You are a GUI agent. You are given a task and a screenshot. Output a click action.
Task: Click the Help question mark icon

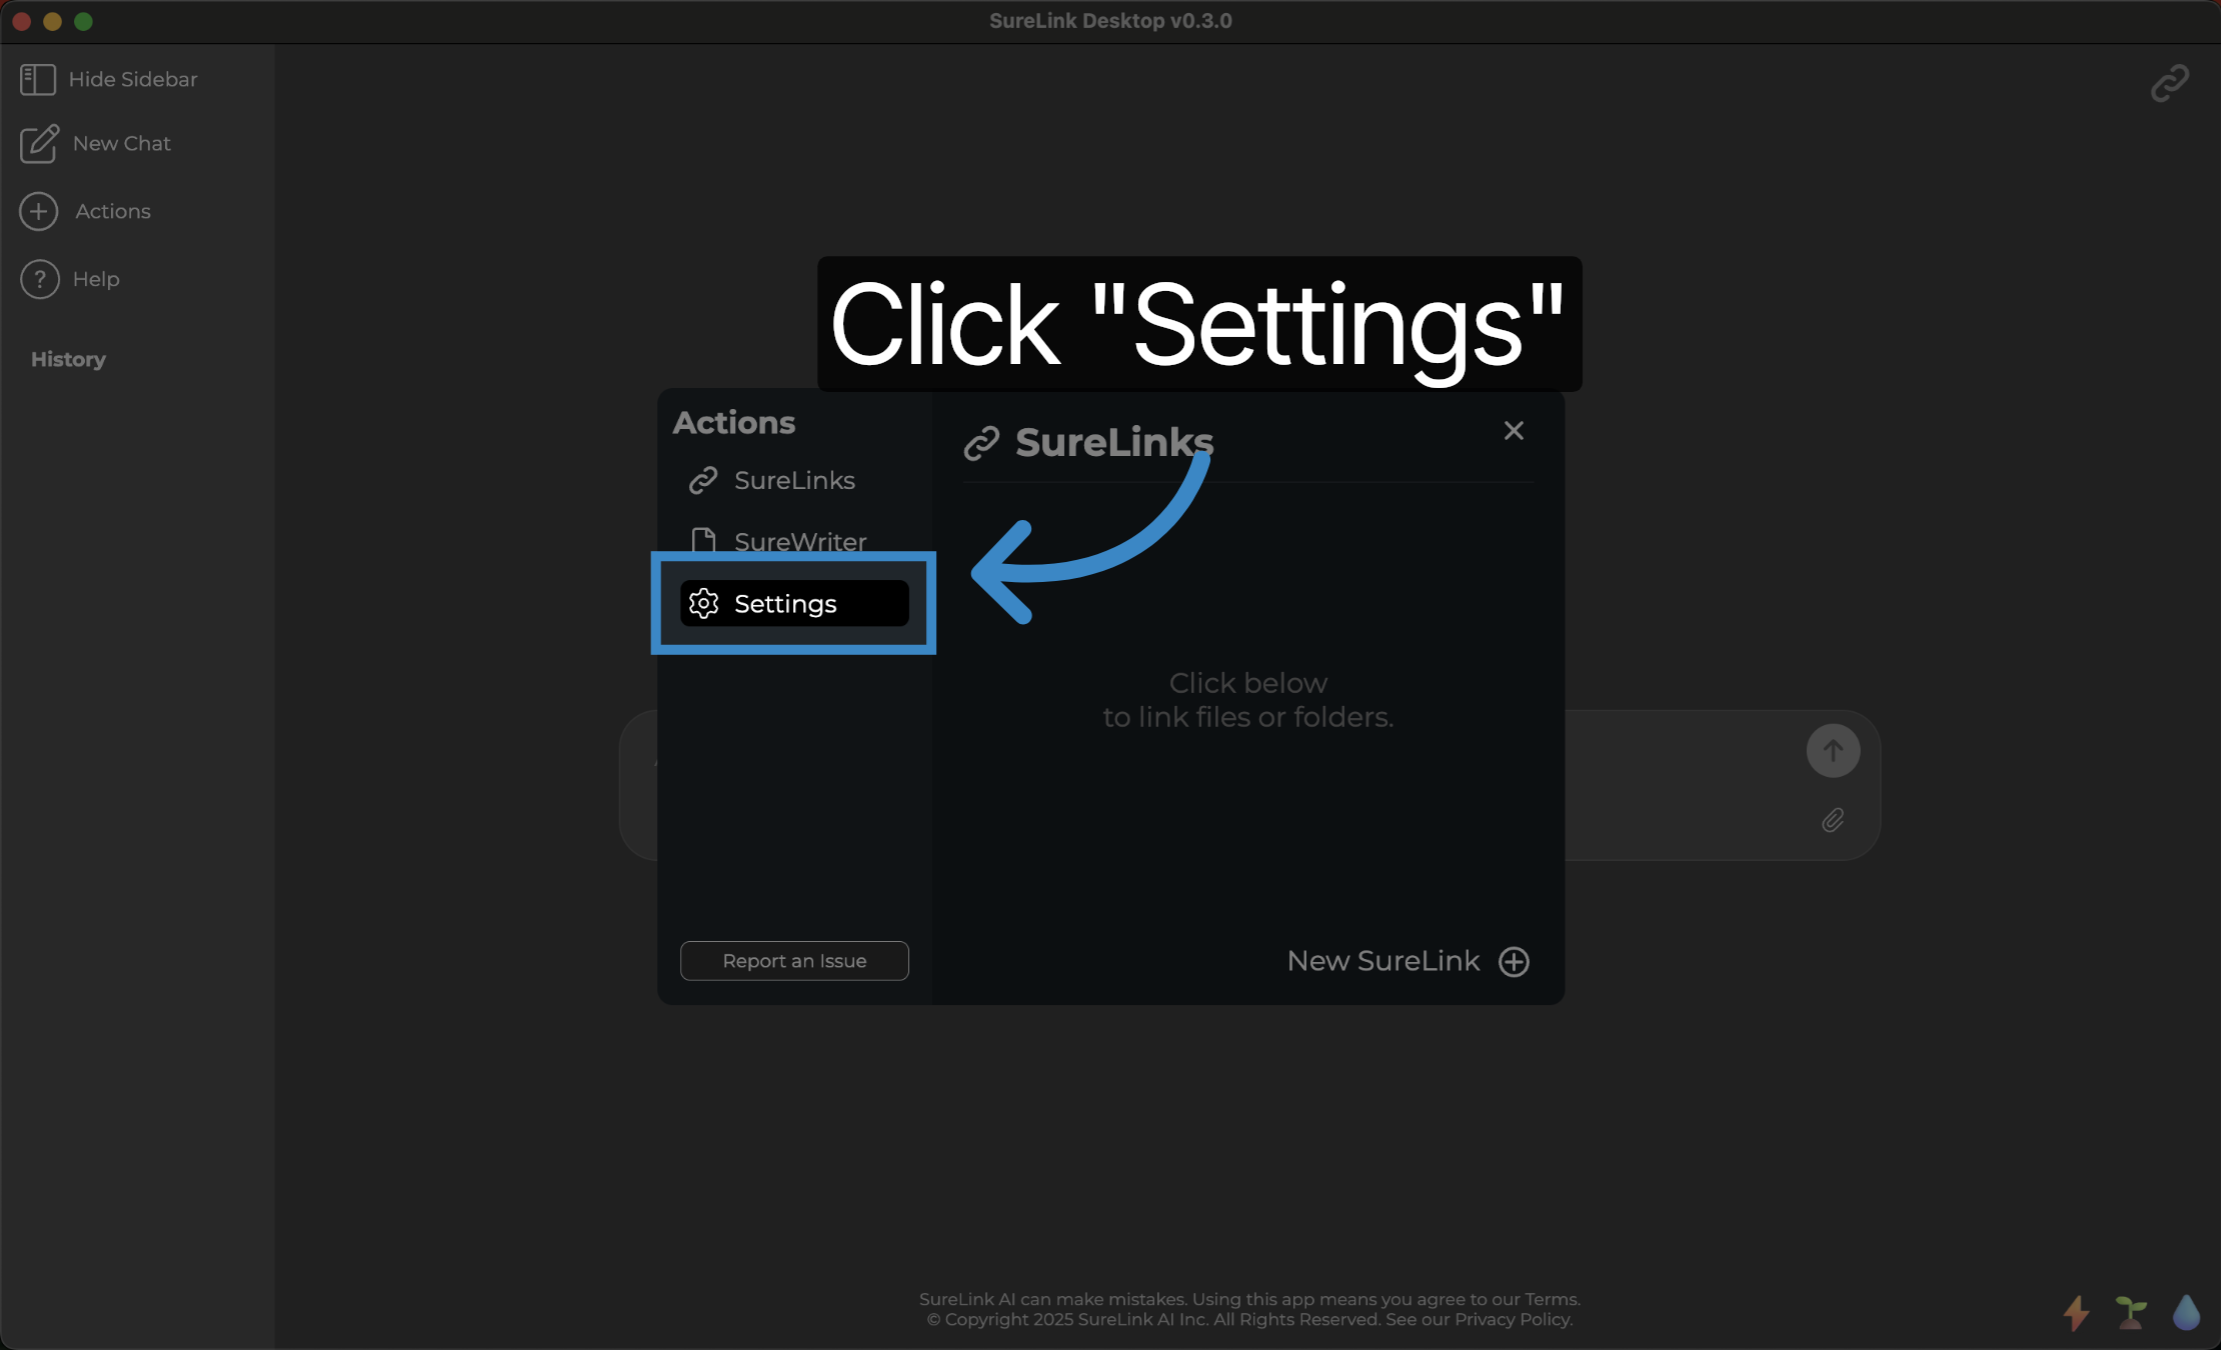coord(39,279)
